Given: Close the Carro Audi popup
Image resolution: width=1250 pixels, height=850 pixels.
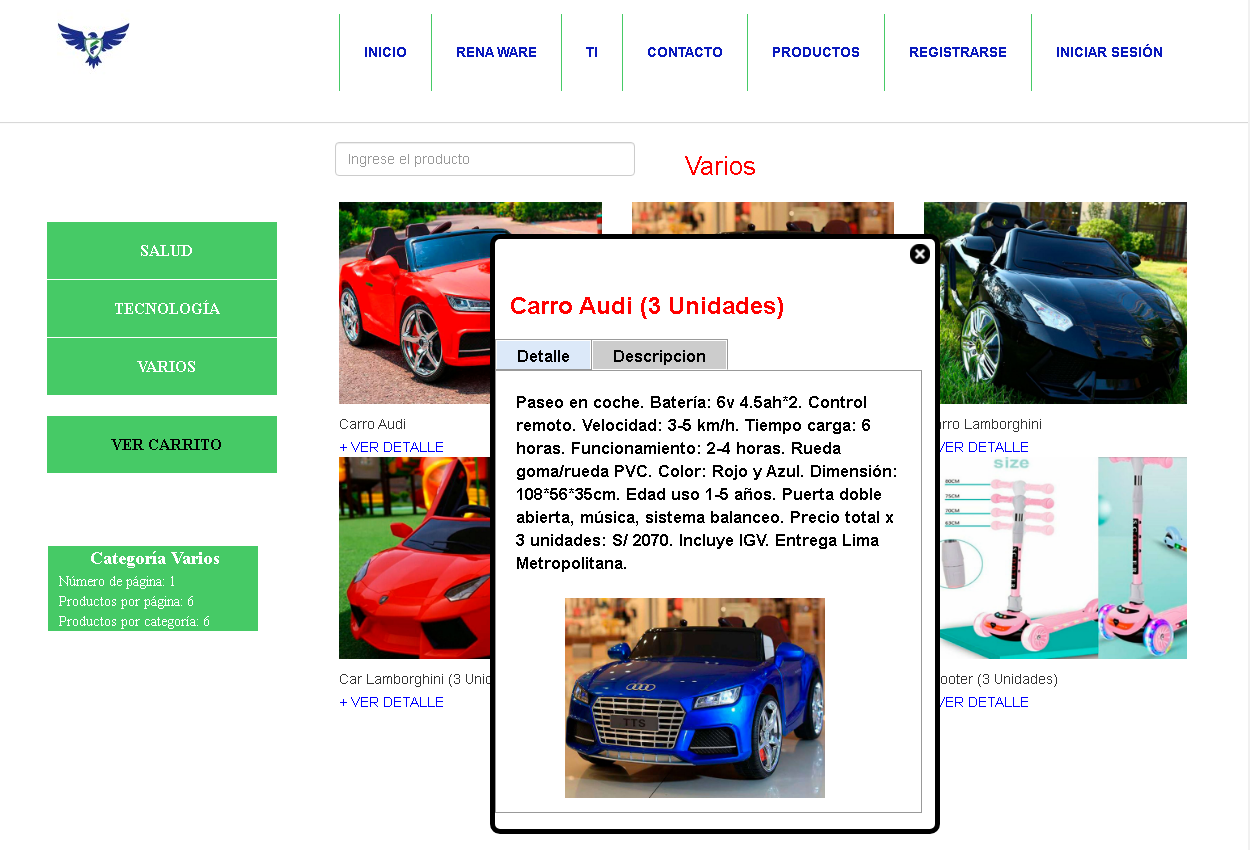Looking at the screenshot, I should pyautogui.click(x=919, y=254).
